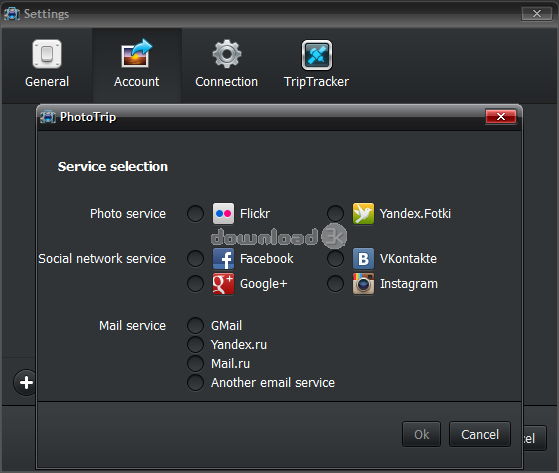
Task: Select the Instagram radio button
Action: coord(335,284)
